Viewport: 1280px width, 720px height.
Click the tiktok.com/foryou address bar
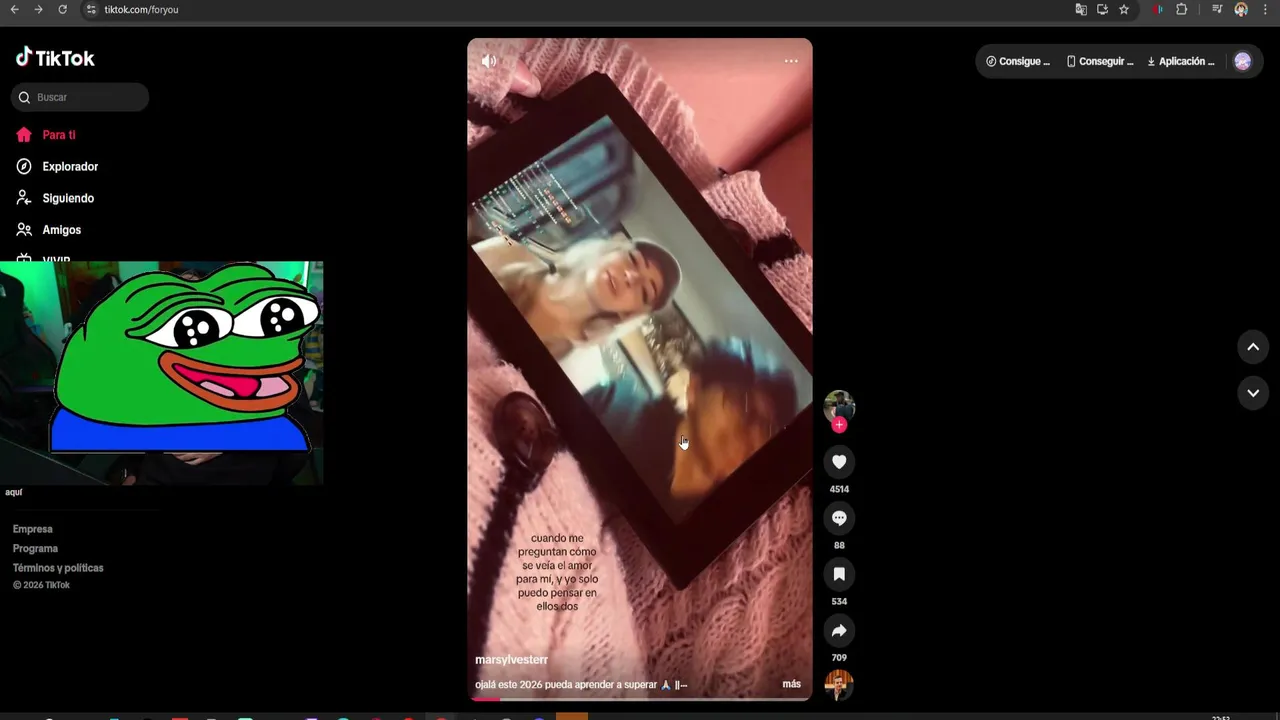[x=141, y=9]
